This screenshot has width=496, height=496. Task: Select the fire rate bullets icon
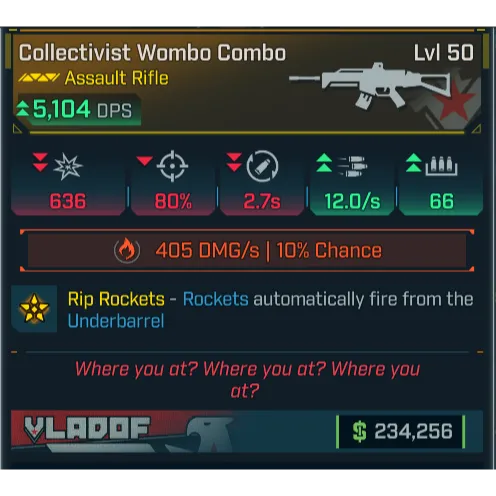[352, 166]
